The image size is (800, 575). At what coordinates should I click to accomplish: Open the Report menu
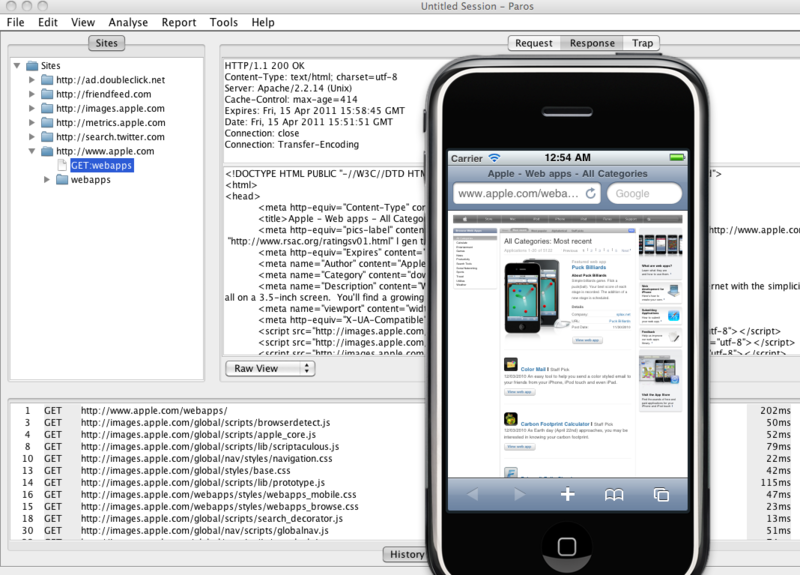[179, 22]
